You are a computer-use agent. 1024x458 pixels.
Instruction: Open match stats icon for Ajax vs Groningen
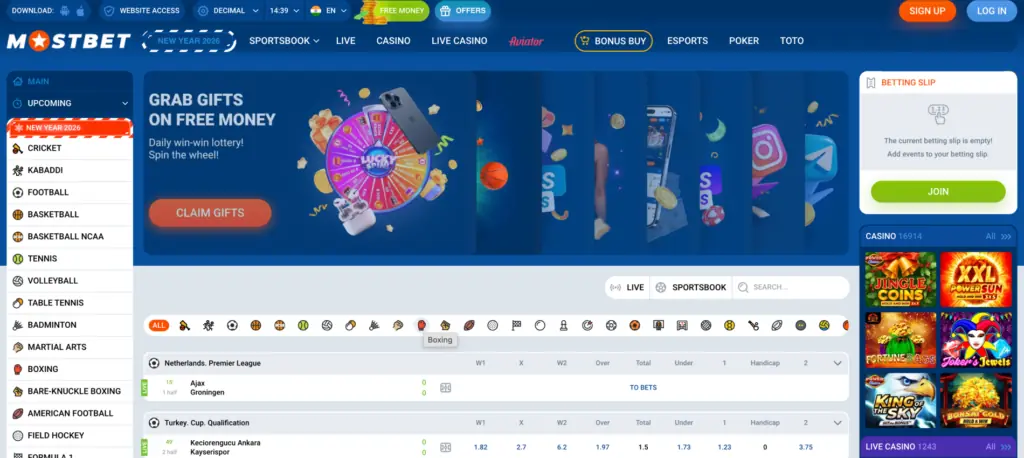pyautogui.click(x=445, y=387)
